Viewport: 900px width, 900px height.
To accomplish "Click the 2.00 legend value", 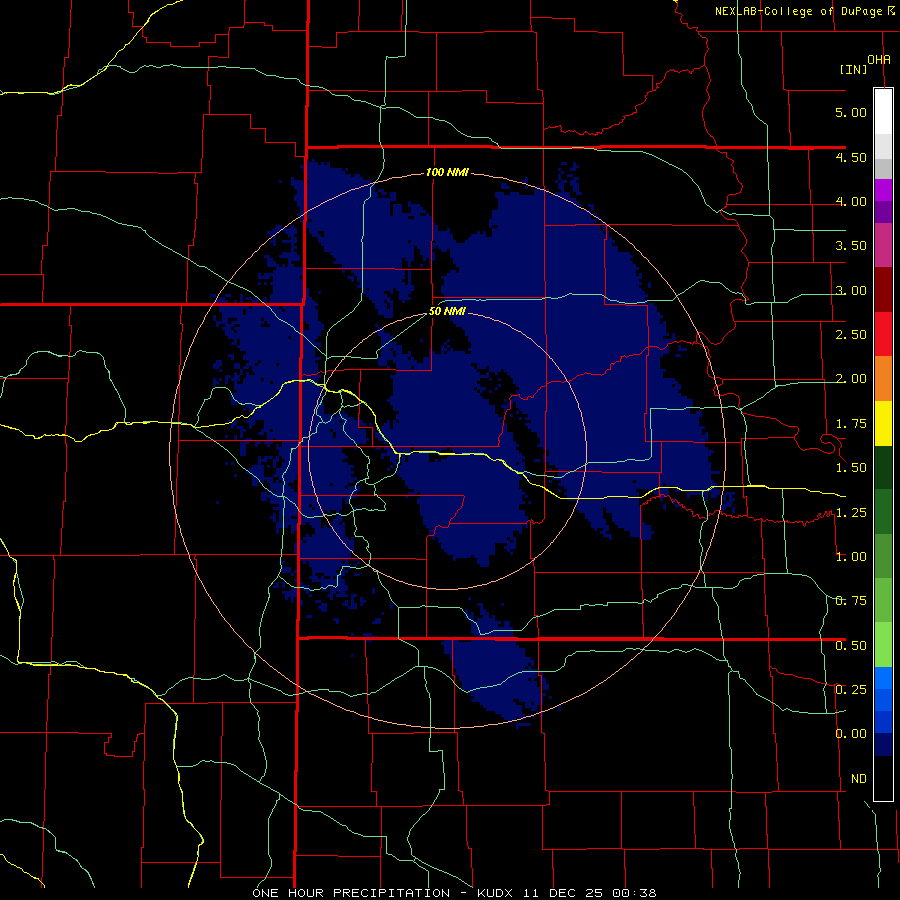I will (x=851, y=379).
